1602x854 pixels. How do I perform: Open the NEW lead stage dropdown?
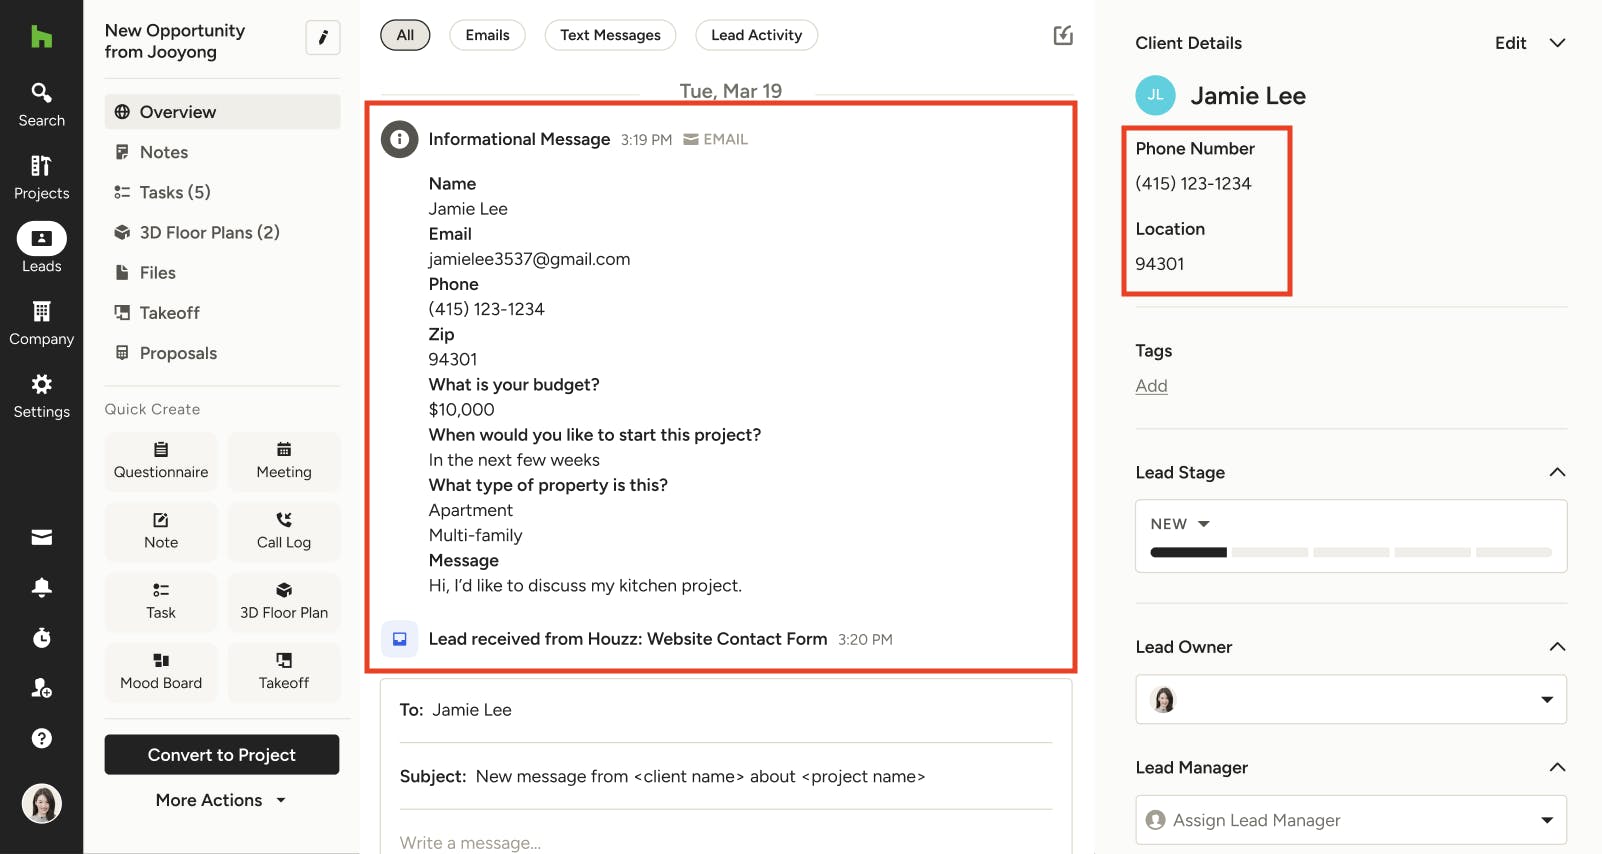click(x=1180, y=524)
